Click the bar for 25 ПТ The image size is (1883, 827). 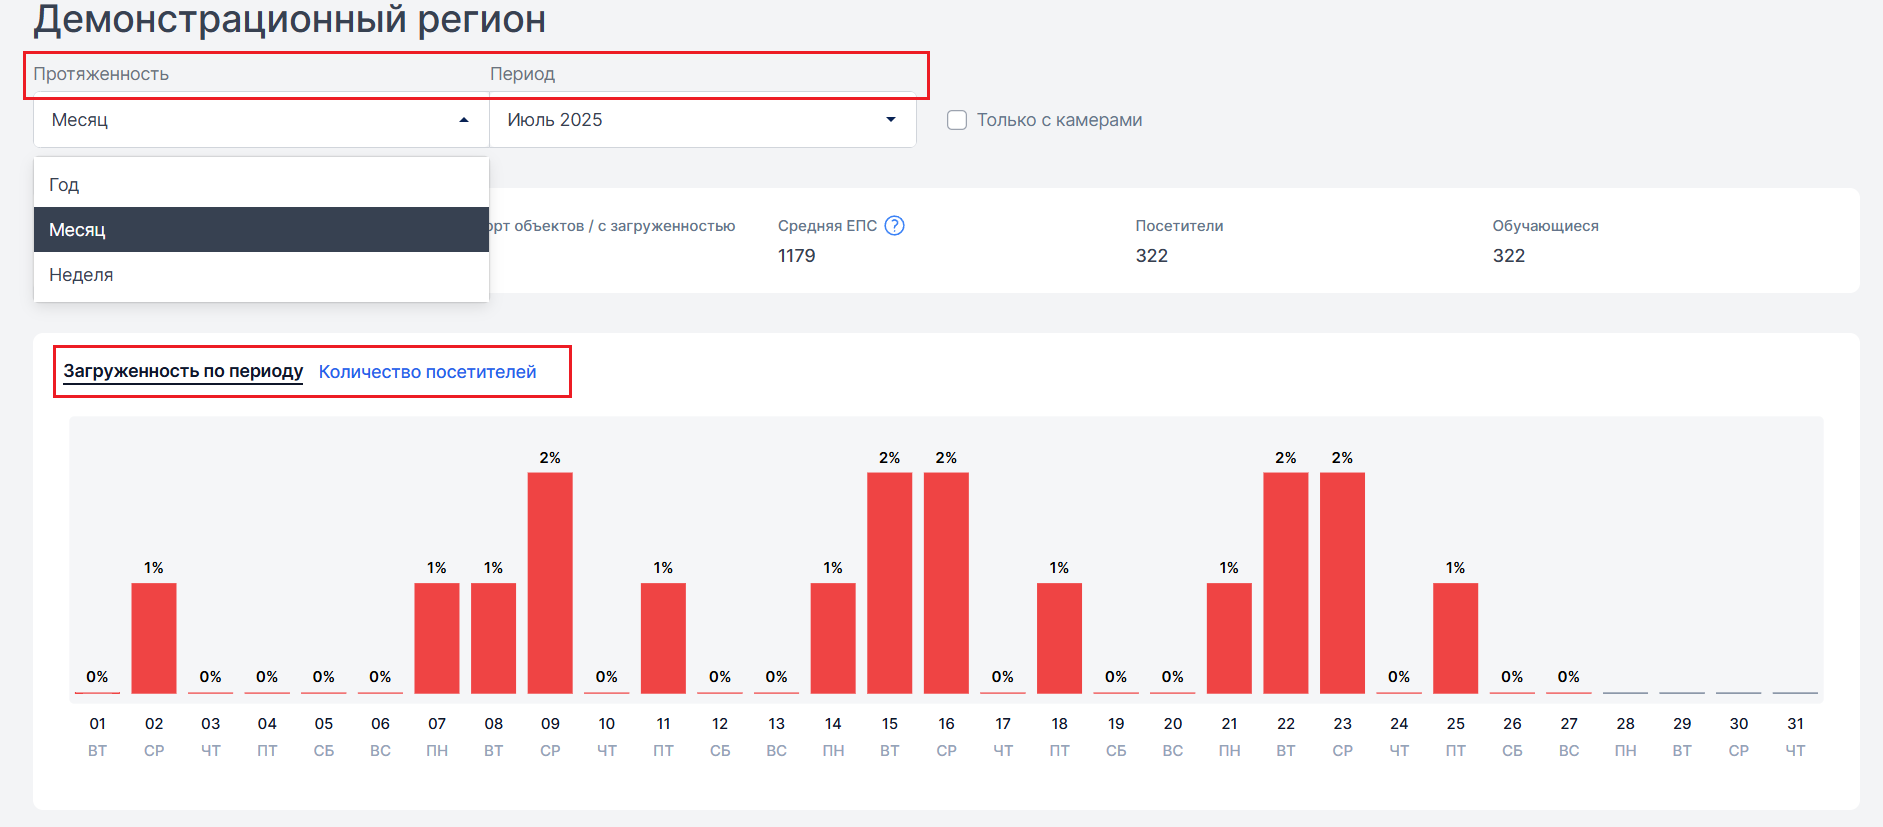(1455, 638)
